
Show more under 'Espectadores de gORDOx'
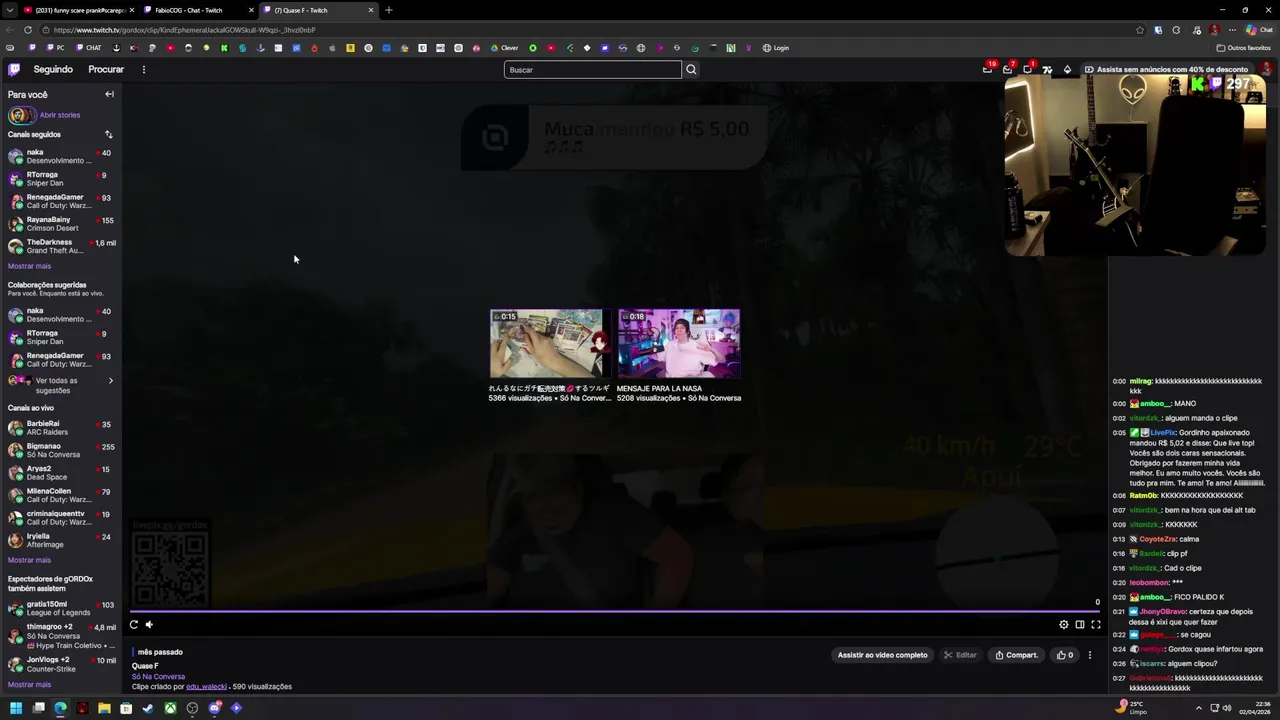[x=29, y=685]
